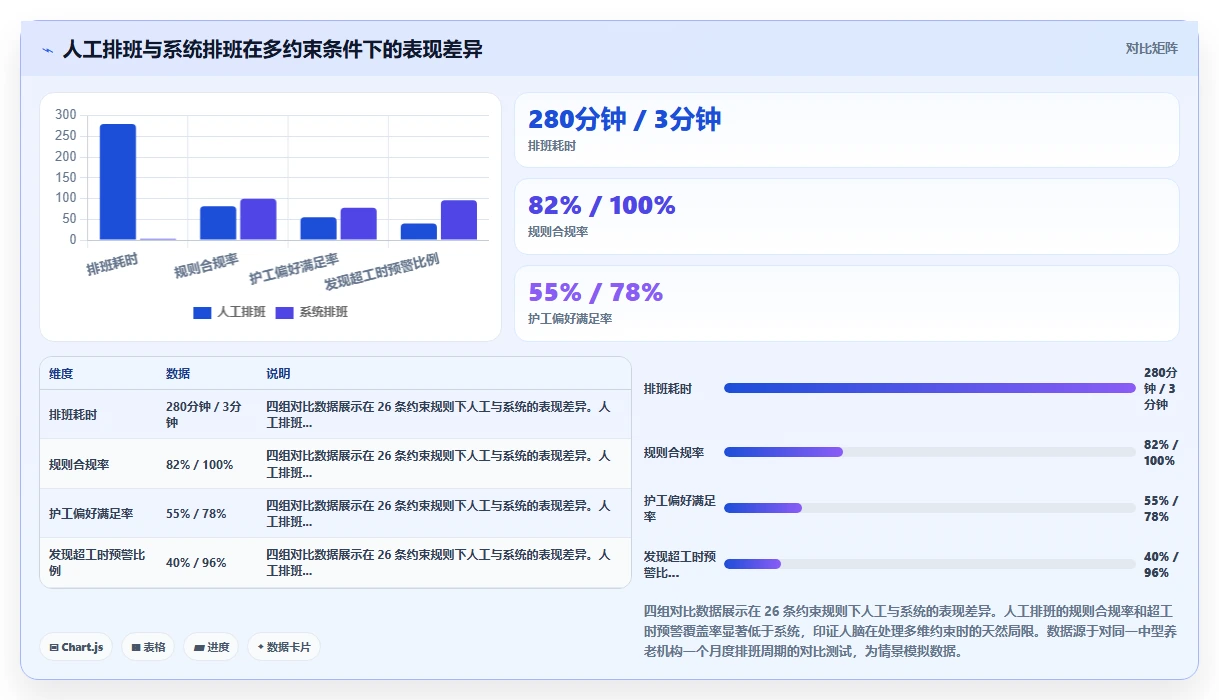Toggle the 人工排班 legend item
This screenshot has height=700, width=1219.
(230, 312)
